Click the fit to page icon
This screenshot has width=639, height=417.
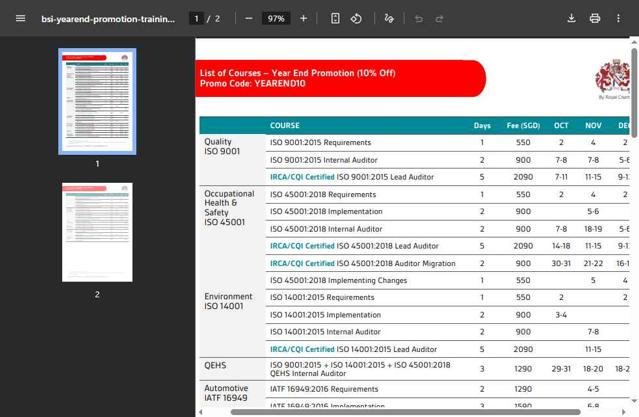(x=335, y=18)
